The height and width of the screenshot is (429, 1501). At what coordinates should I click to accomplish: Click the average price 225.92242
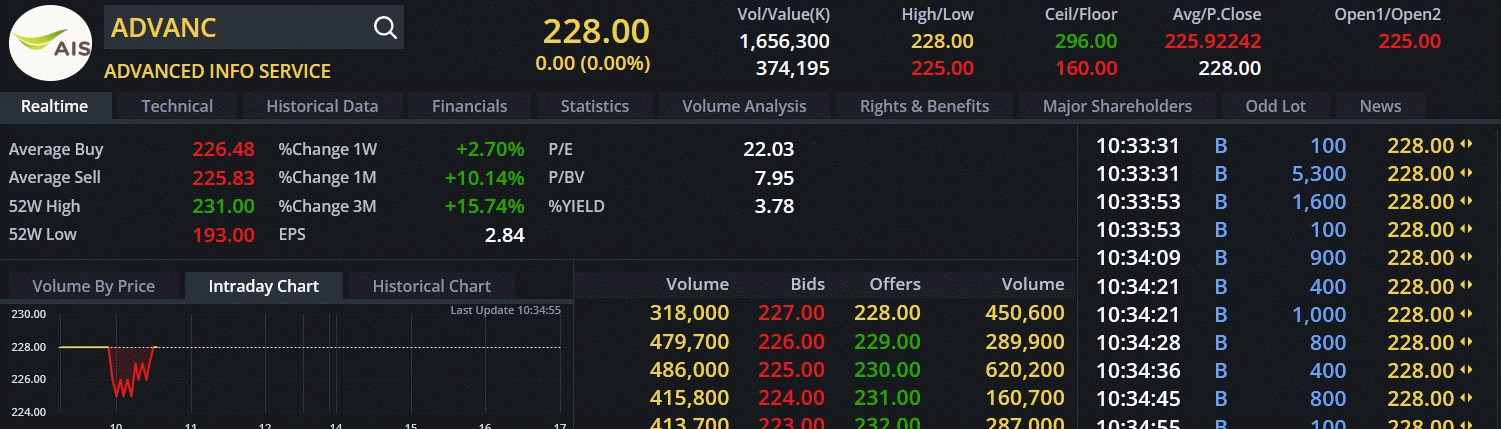point(1213,41)
